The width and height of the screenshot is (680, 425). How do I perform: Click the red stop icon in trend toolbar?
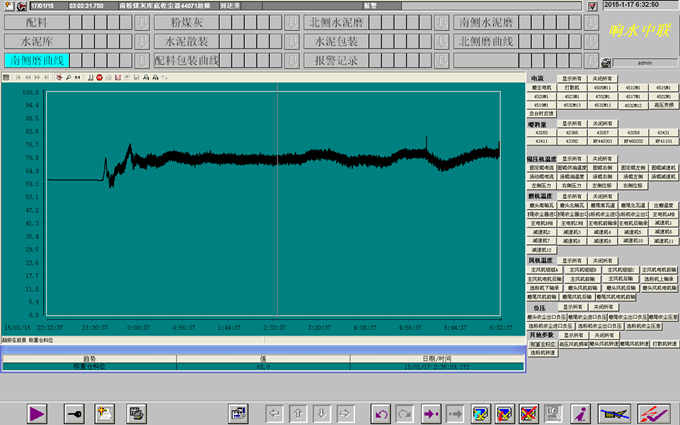click(x=99, y=77)
